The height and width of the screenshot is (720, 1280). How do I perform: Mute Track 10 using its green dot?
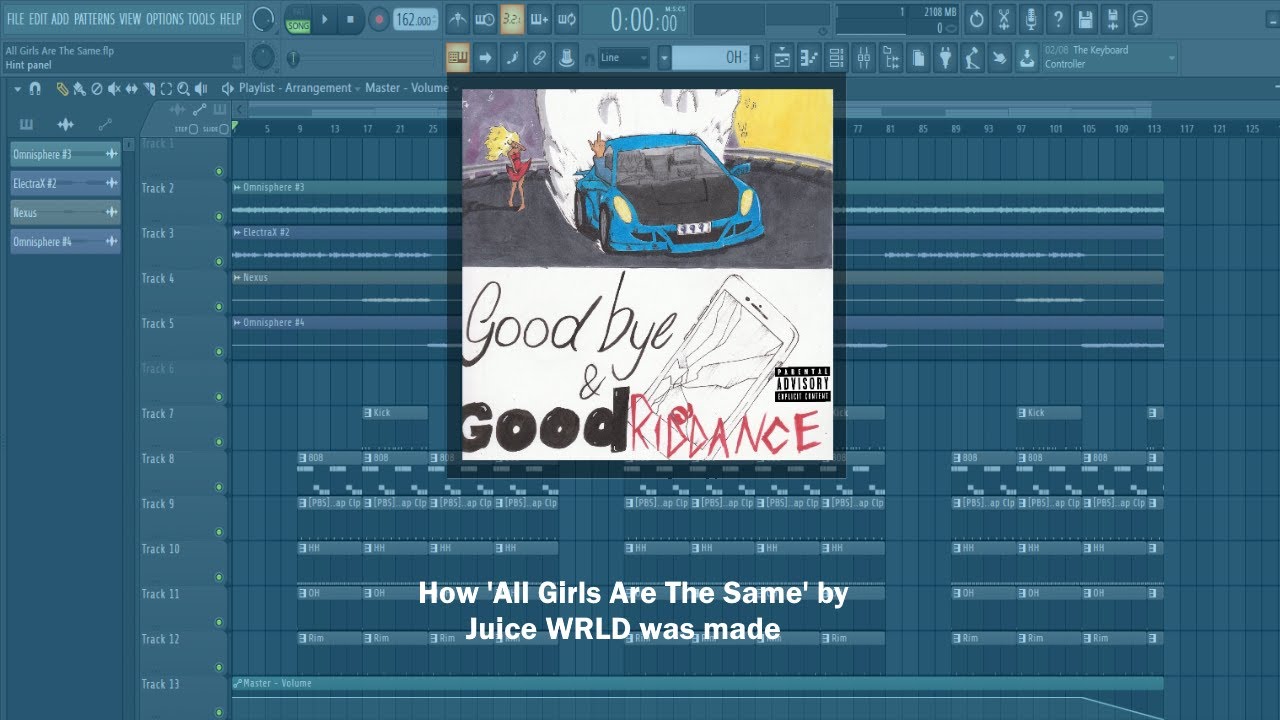tap(219, 577)
